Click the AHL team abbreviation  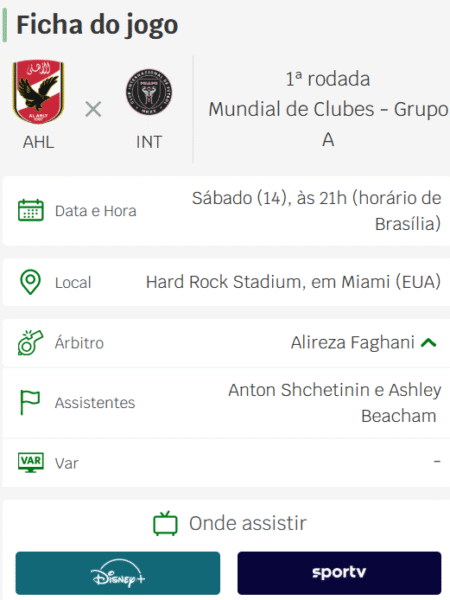coord(38,142)
